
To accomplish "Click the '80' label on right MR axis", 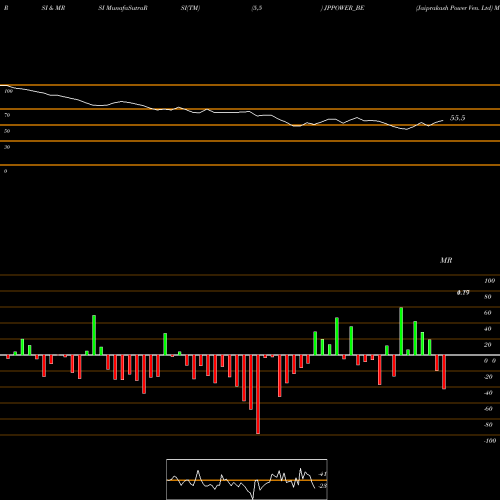I will click(488, 297).
